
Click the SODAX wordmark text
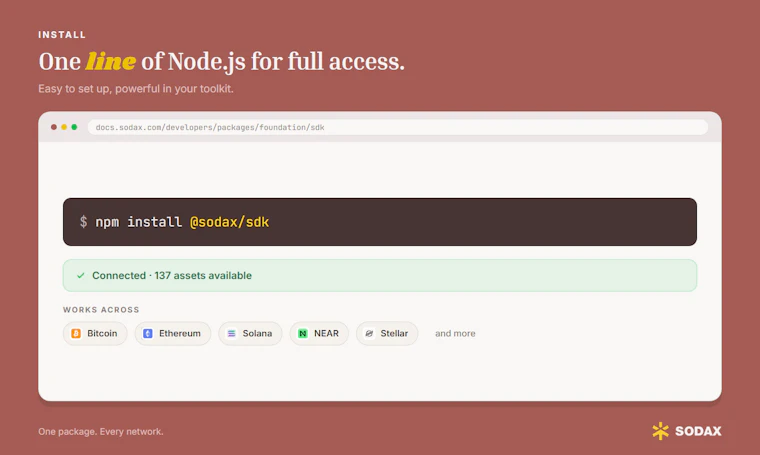click(698, 431)
